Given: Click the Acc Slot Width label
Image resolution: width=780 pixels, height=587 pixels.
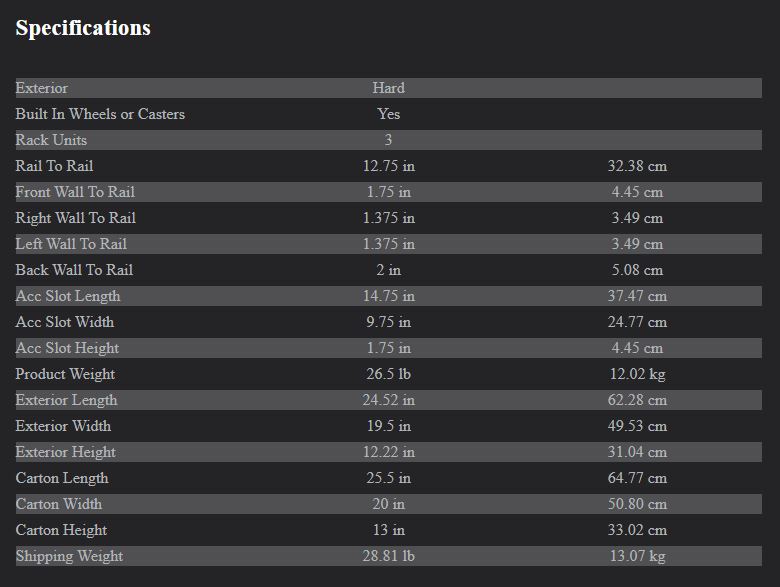Looking at the screenshot, I should (x=65, y=322).
